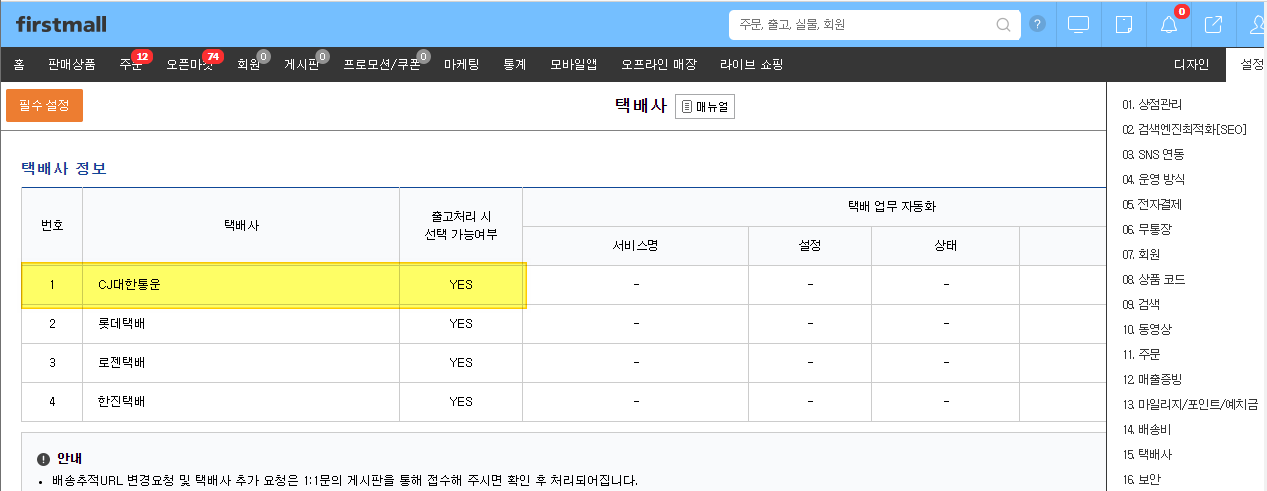Click the search magnifier icon
This screenshot has width=1267, height=491.
tap(1003, 24)
